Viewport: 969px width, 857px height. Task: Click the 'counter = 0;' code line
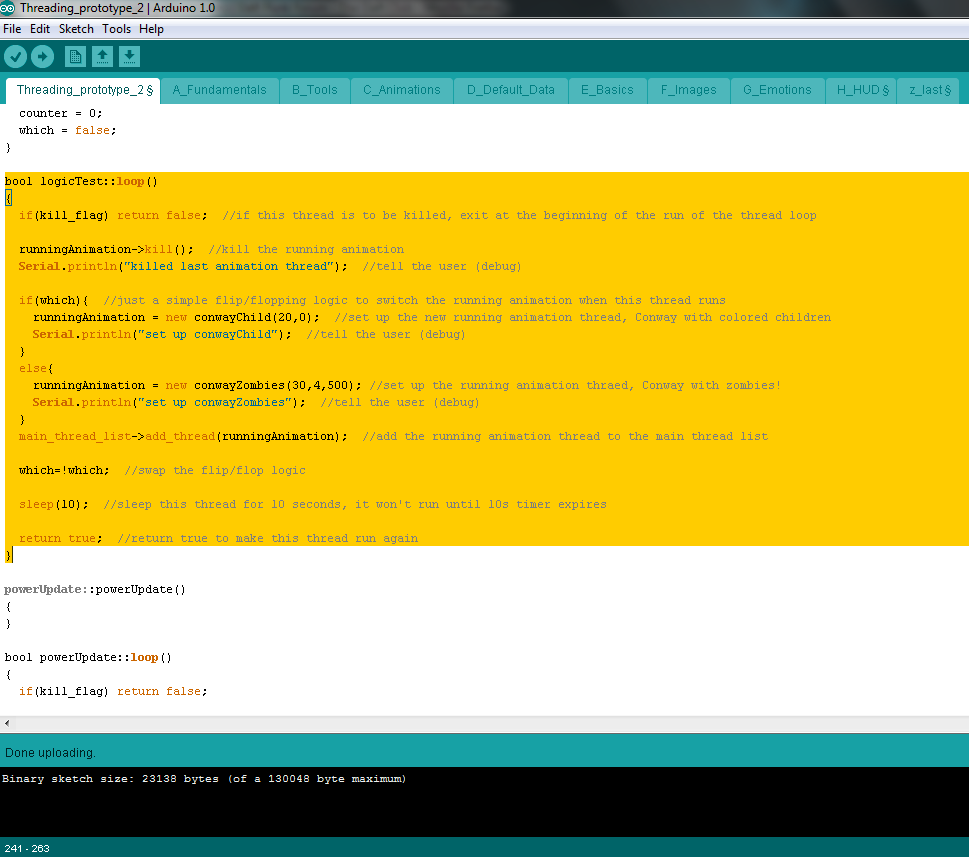pyautogui.click(x=61, y=113)
